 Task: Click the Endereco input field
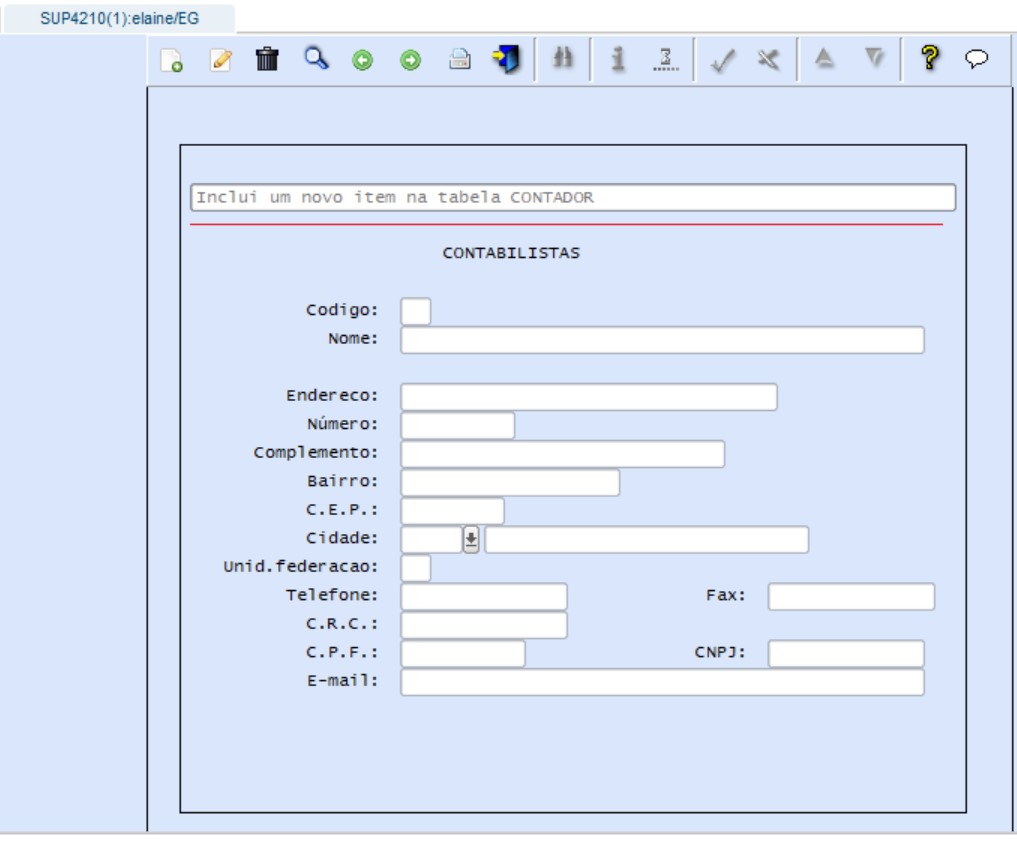pyautogui.click(x=589, y=397)
